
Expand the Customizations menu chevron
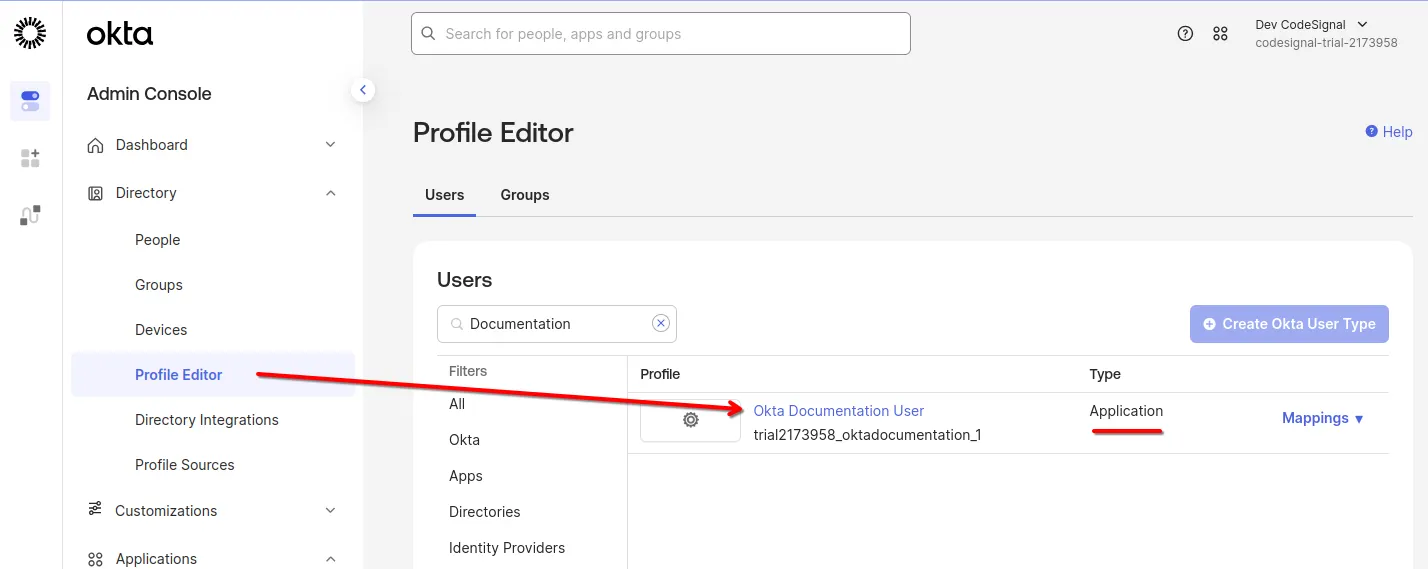pos(330,510)
